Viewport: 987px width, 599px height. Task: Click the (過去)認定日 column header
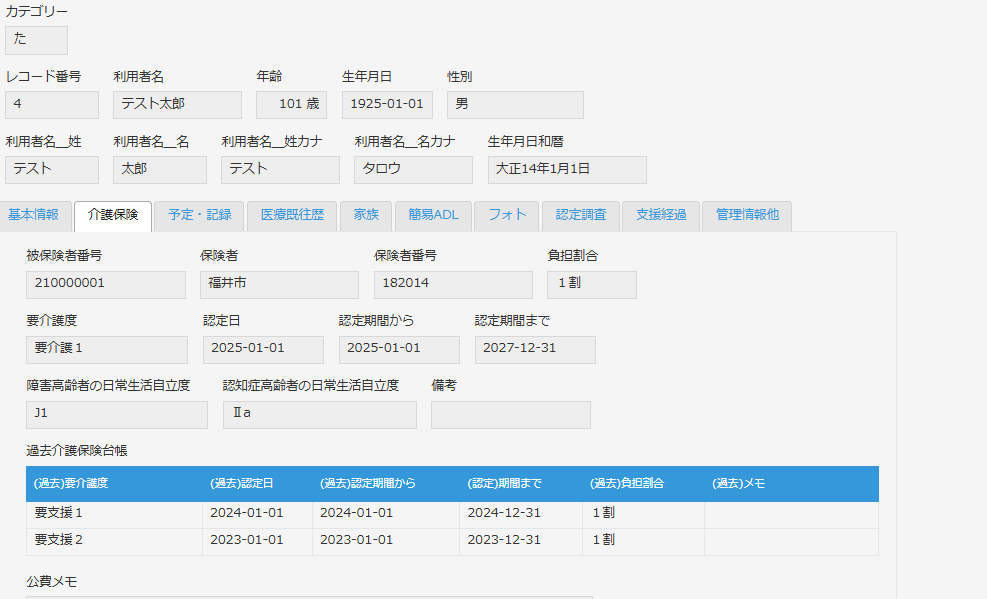[x=257, y=483]
